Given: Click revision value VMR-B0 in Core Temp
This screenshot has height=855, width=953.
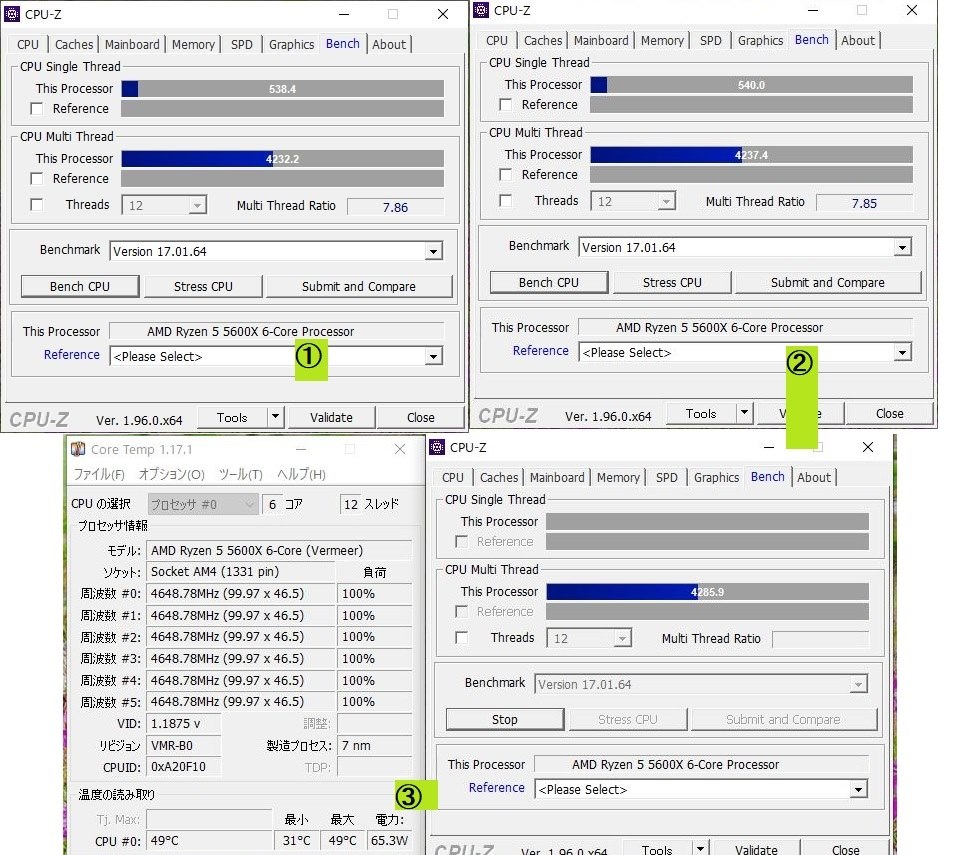Looking at the screenshot, I should [184, 746].
